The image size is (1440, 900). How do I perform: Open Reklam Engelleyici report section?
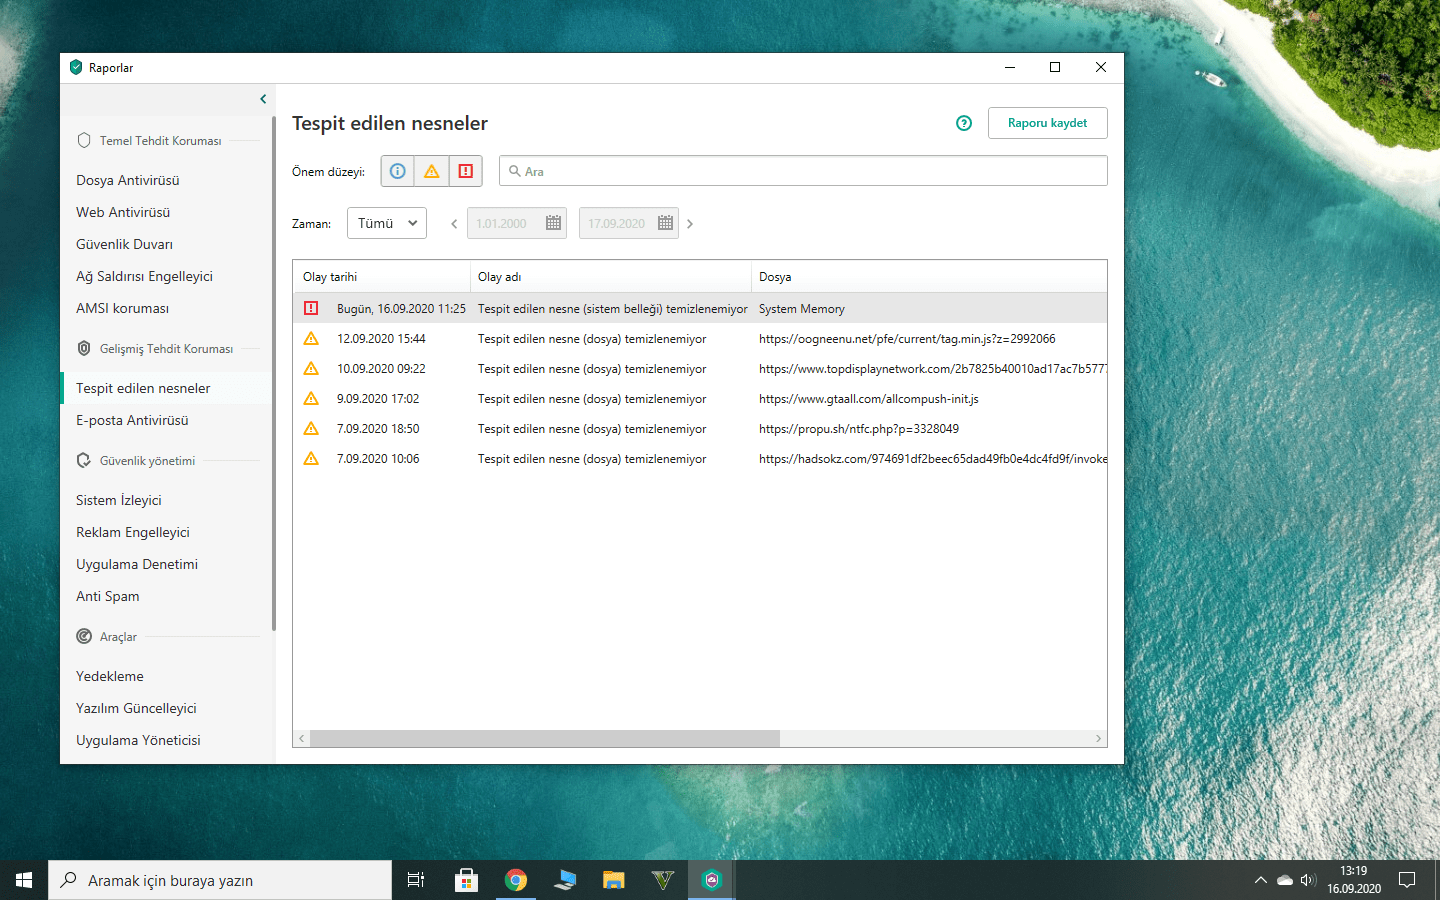[133, 532]
